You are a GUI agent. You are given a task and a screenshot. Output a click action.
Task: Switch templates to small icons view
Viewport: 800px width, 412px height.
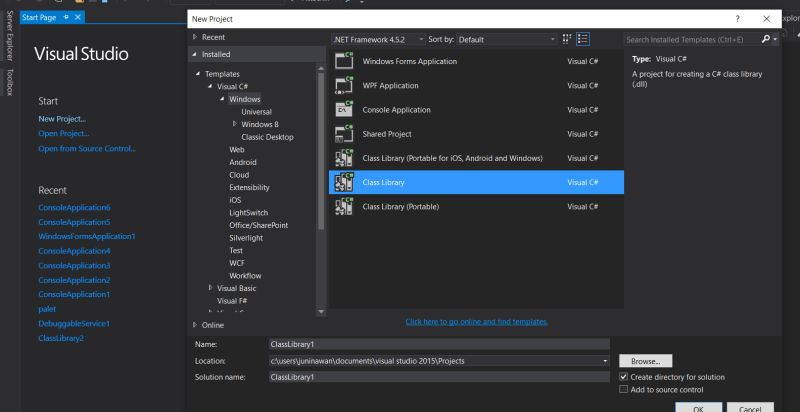567,39
